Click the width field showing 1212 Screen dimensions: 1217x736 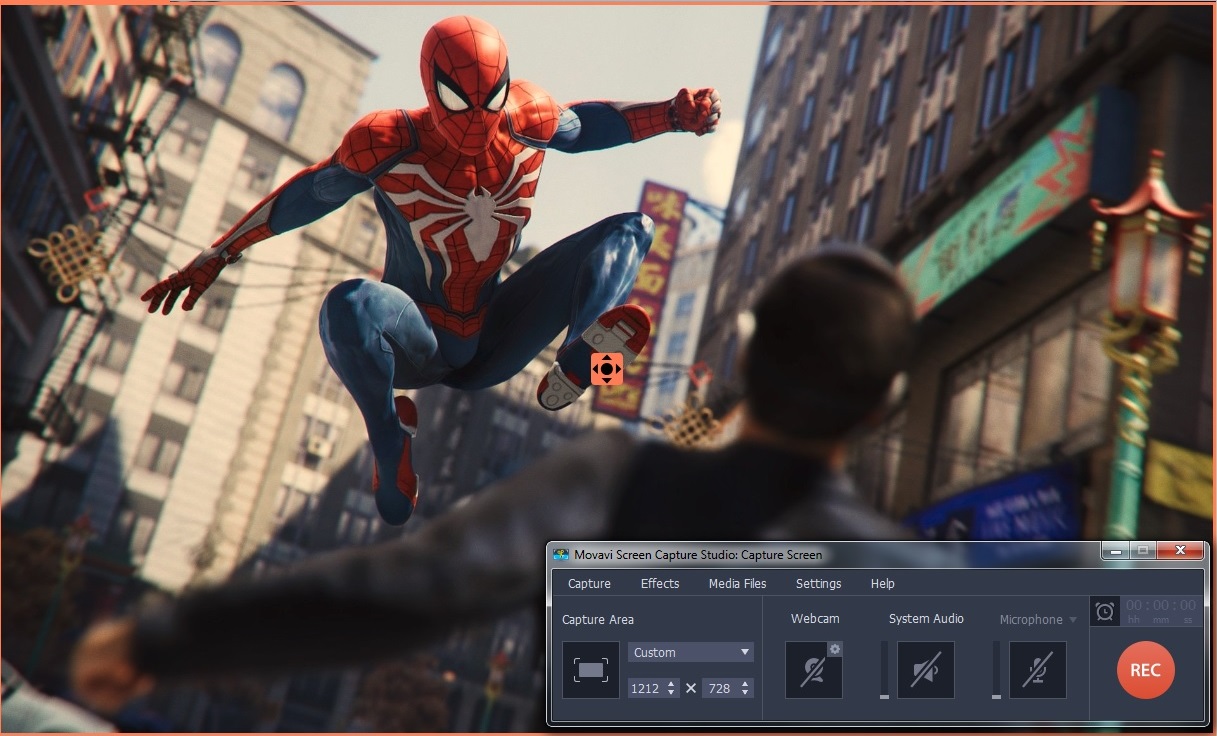[646, 688]
